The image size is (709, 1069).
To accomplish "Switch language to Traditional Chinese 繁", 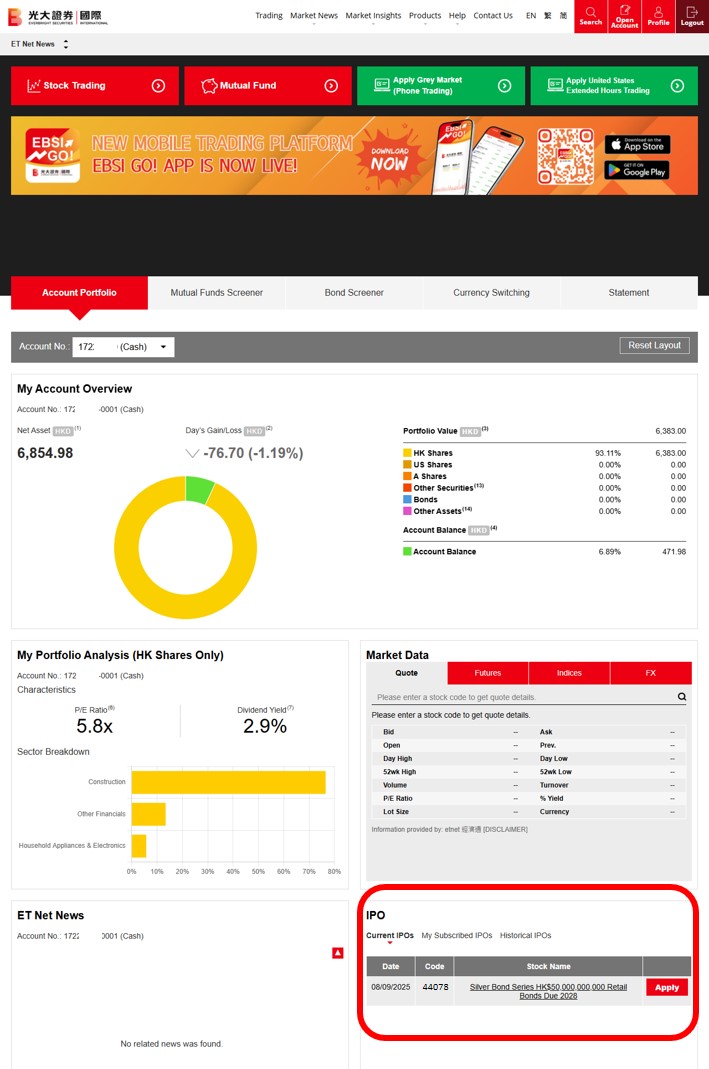I will point(547,16).
